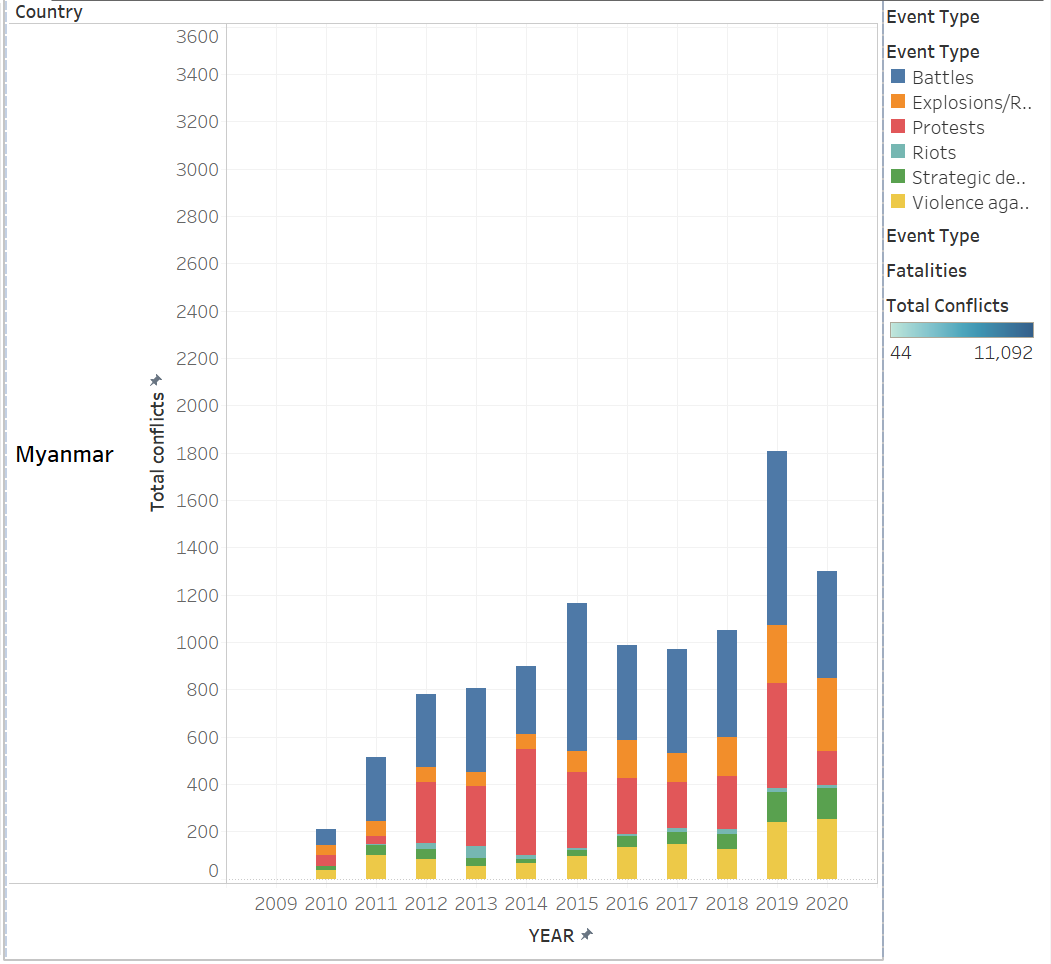
Task: Highlight the green Strategic de.. legend swatch
Action: (898, 177)
